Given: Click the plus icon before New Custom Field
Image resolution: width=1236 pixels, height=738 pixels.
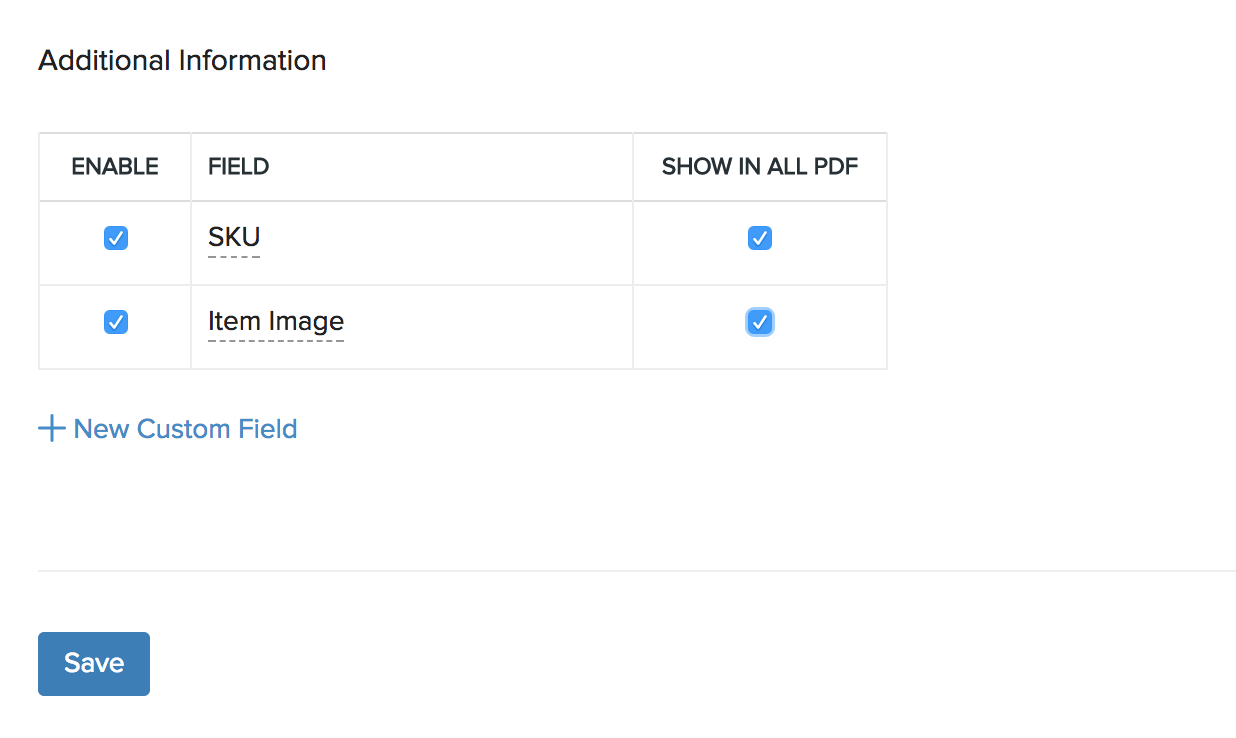Looking at the screenshot, I should (51, 429).
